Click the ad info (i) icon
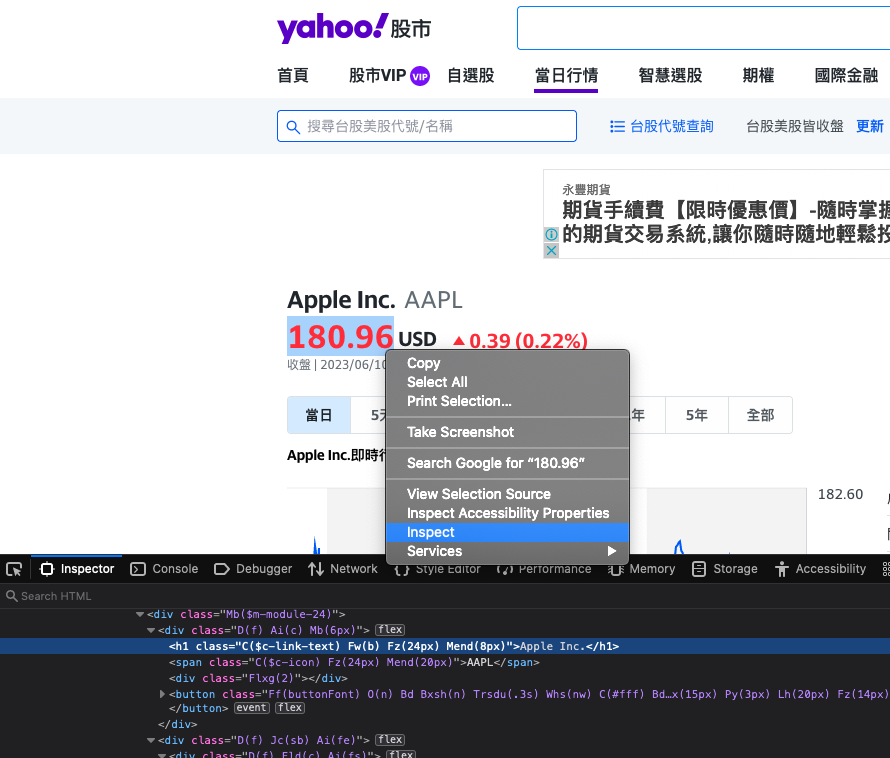This screenshot has height=758, width=890. 551,234
